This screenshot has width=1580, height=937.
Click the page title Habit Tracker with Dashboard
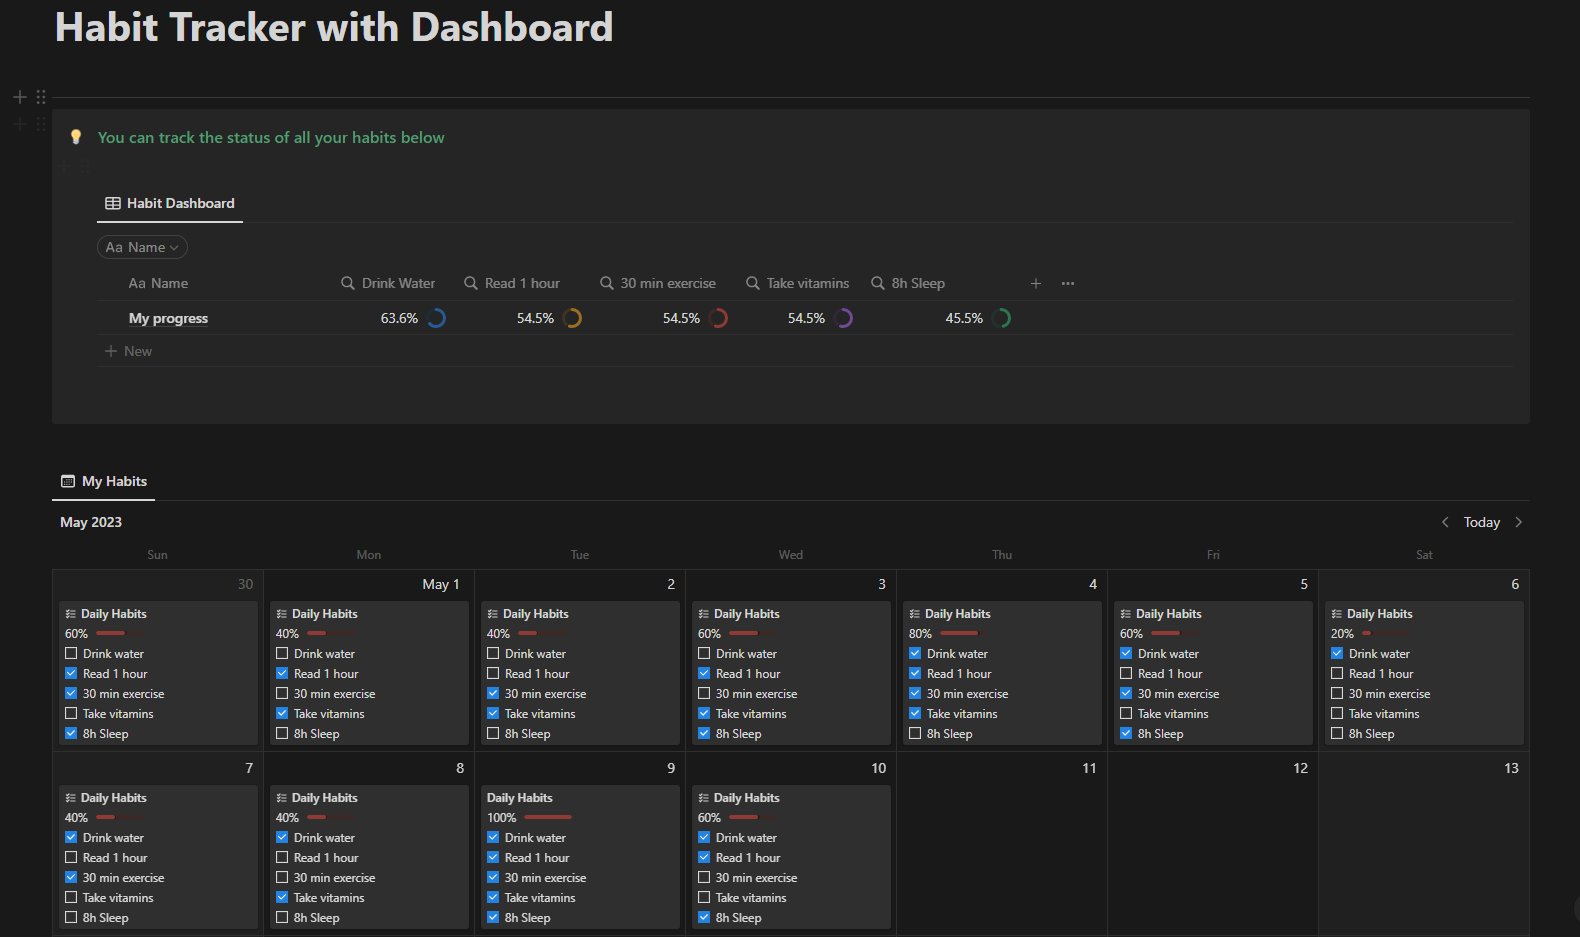(334, 27)
